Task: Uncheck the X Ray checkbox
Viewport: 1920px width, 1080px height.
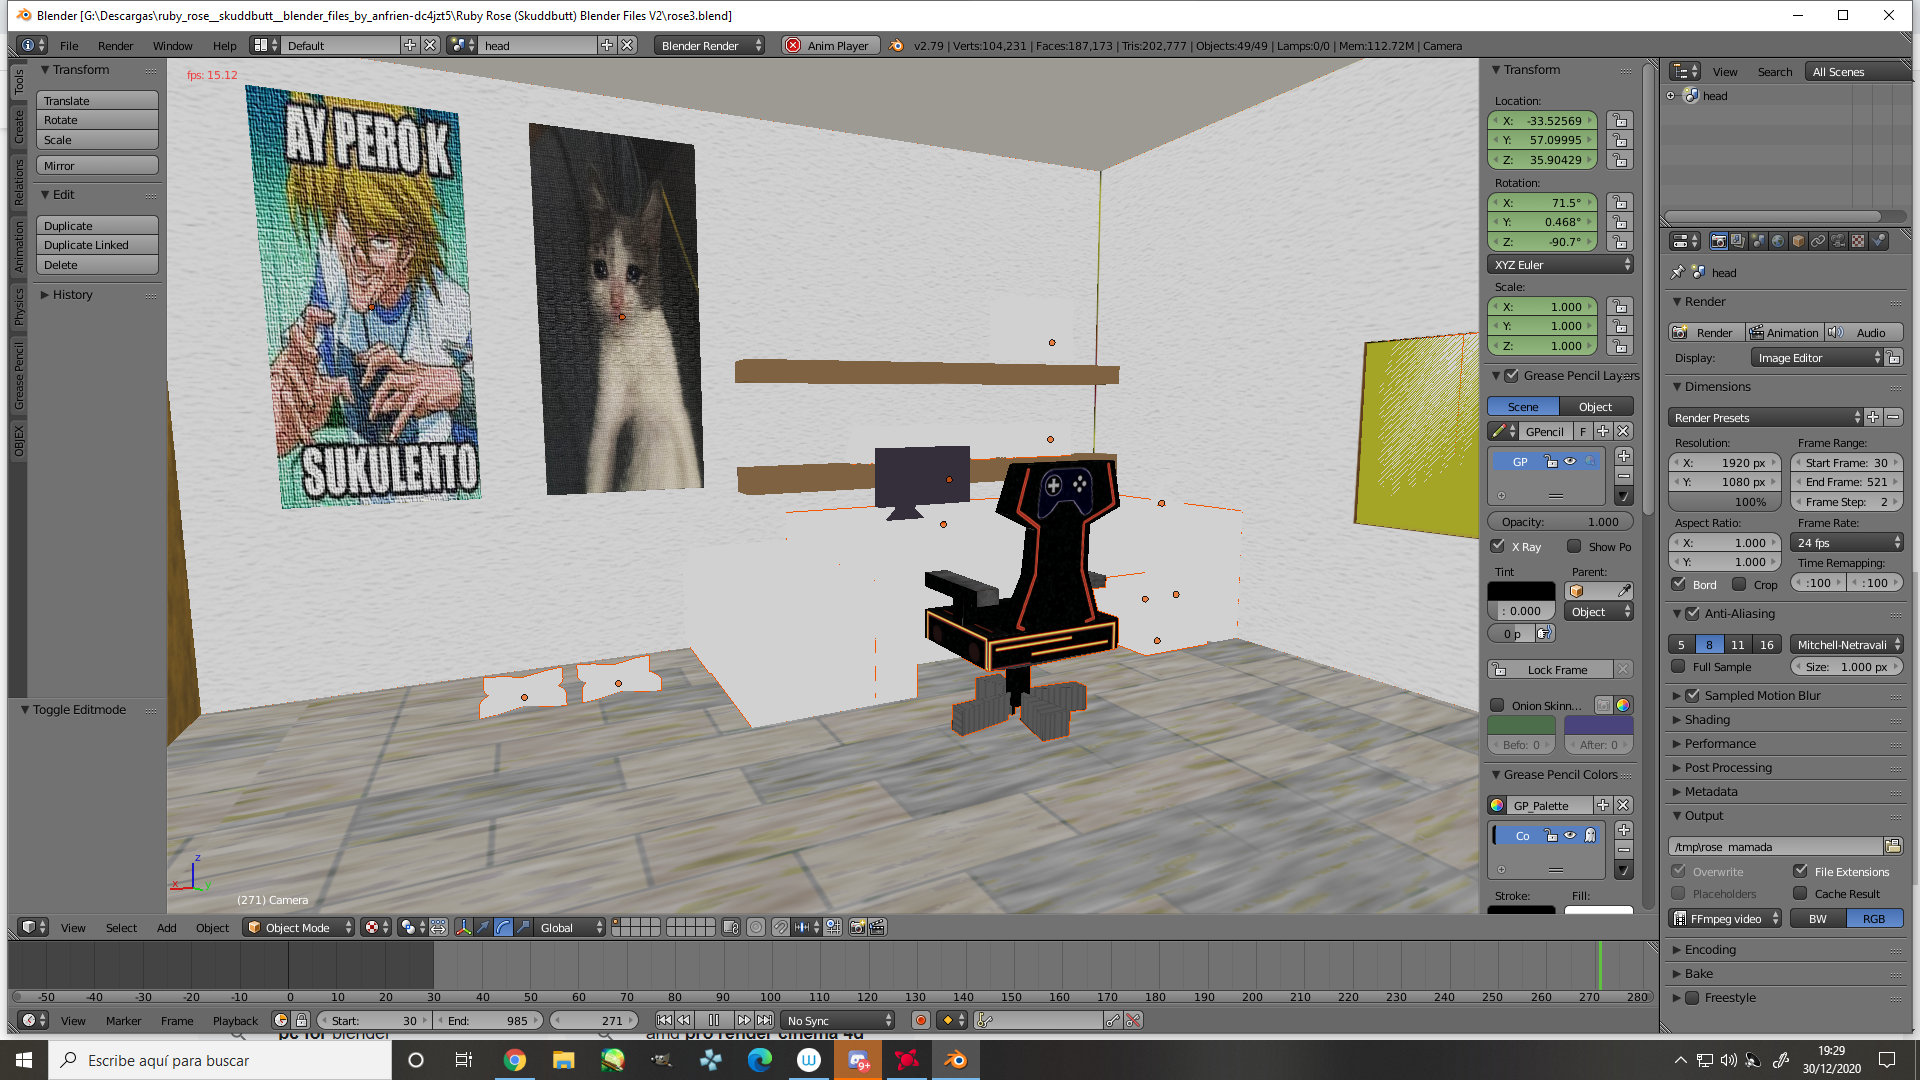Action: tap(1498, 546)
